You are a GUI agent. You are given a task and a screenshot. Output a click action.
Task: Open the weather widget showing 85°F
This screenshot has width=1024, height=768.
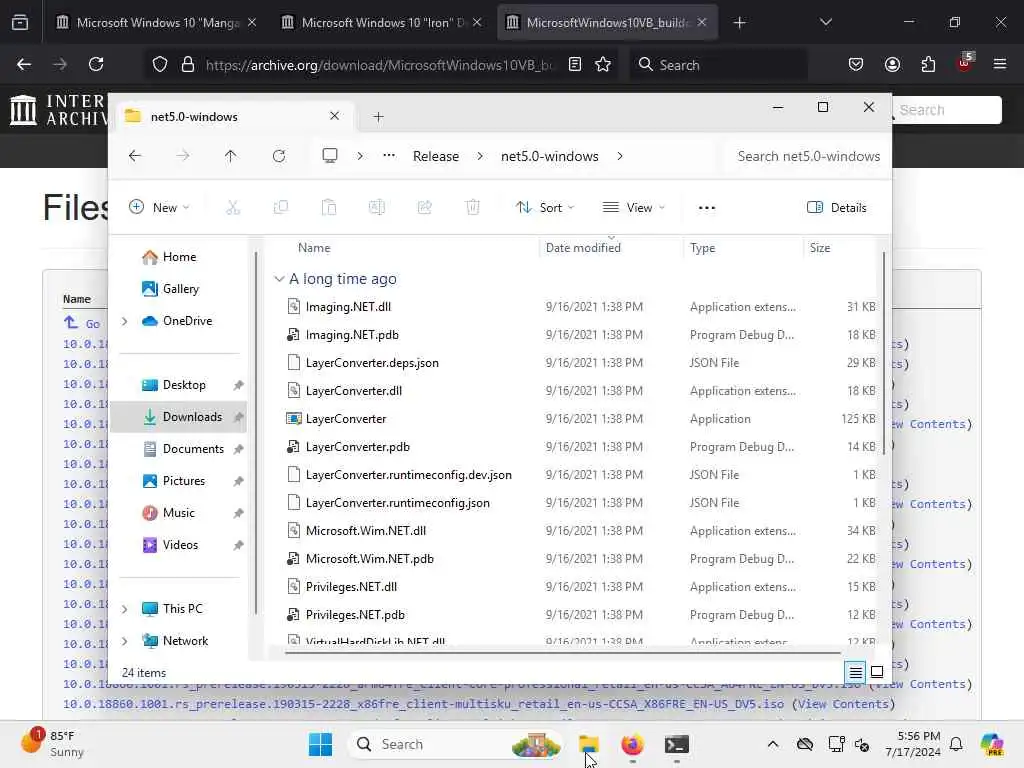tap(54, 744)
